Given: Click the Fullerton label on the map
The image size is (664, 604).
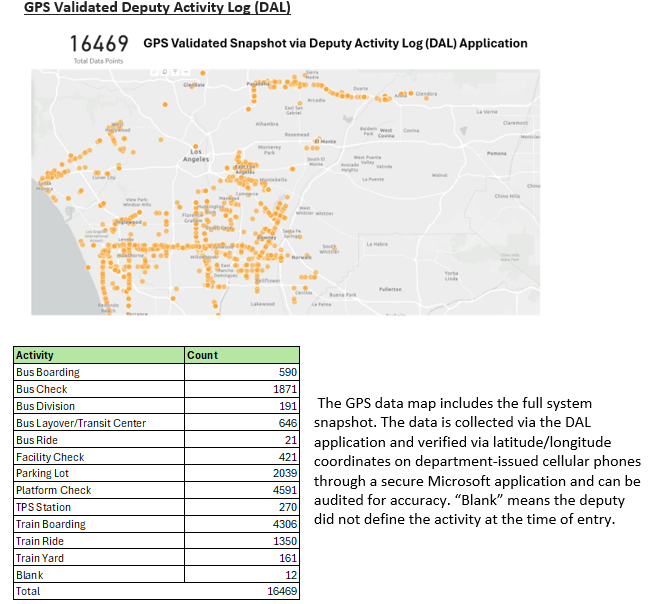Looking at the screenshot, I should click(x=390, y=288).
